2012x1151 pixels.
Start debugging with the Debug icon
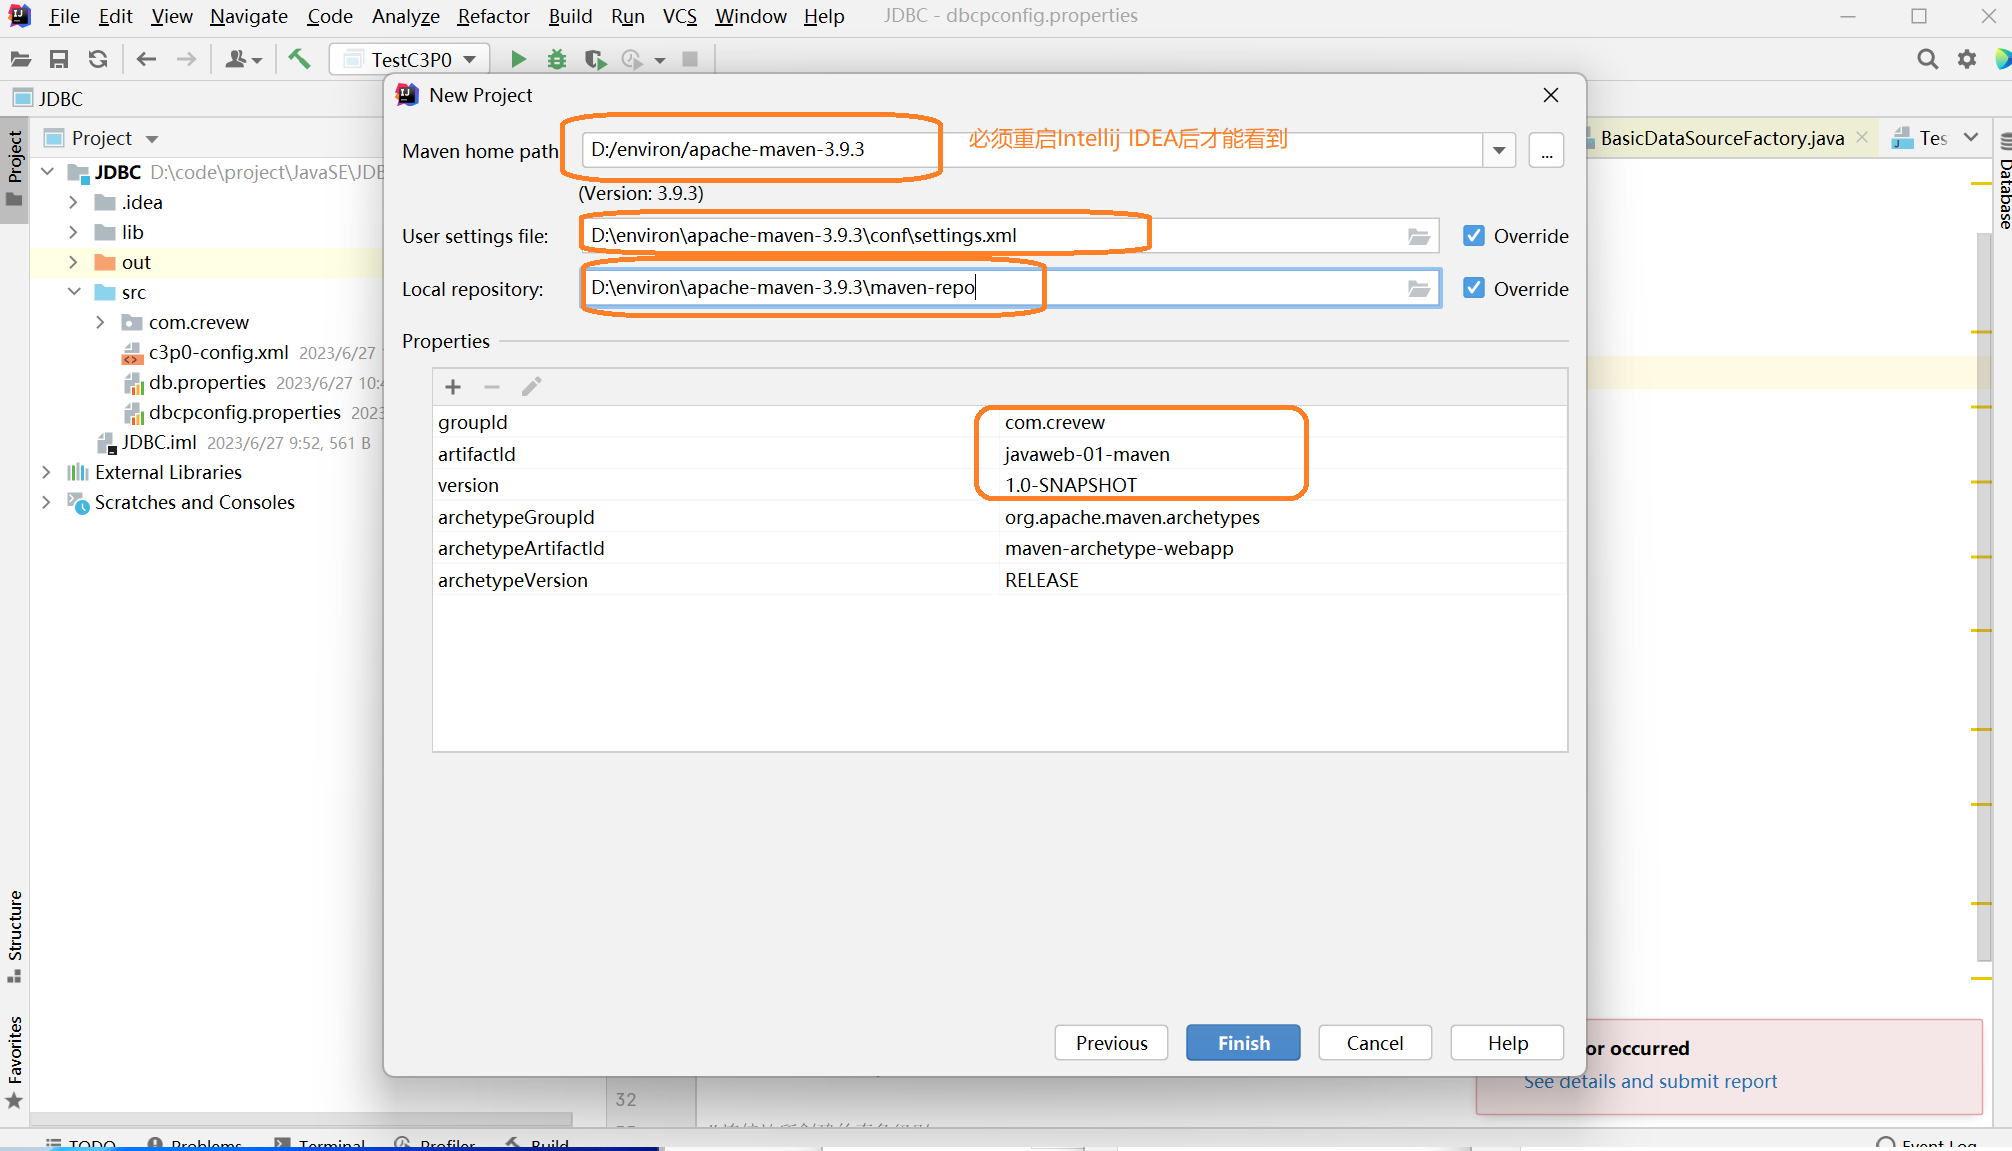557,59
